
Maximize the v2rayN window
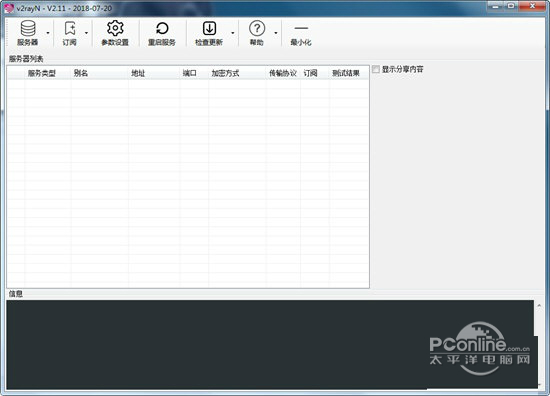(511, 6)
